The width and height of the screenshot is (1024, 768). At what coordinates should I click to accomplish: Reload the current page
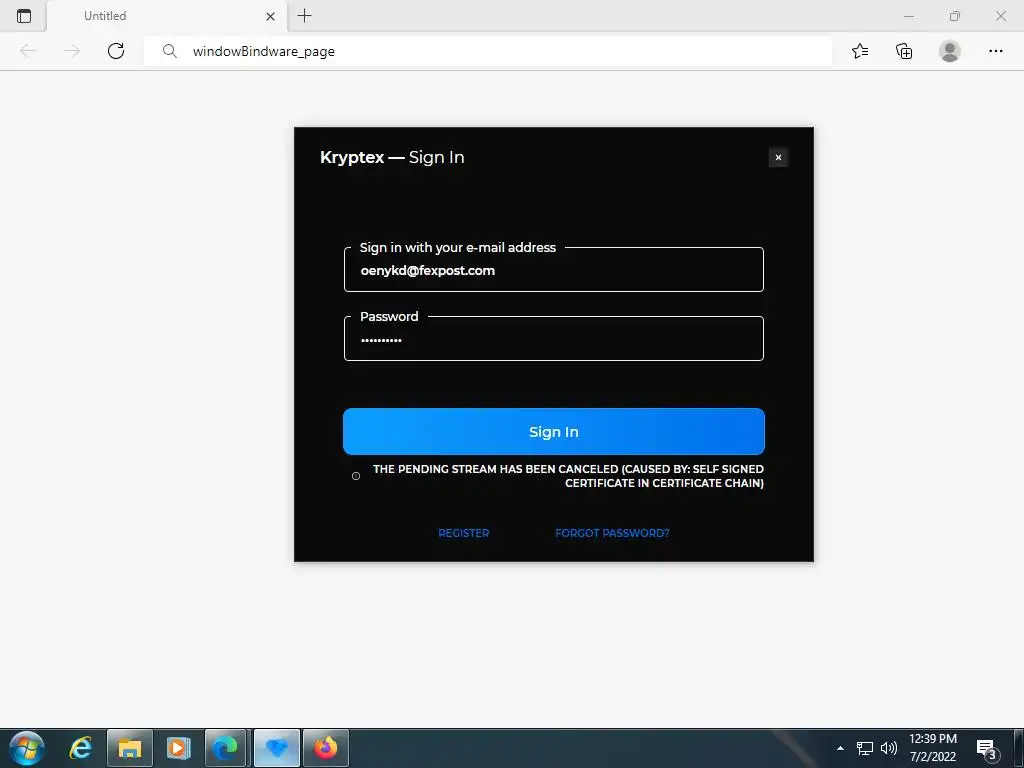tap(116, 51)
